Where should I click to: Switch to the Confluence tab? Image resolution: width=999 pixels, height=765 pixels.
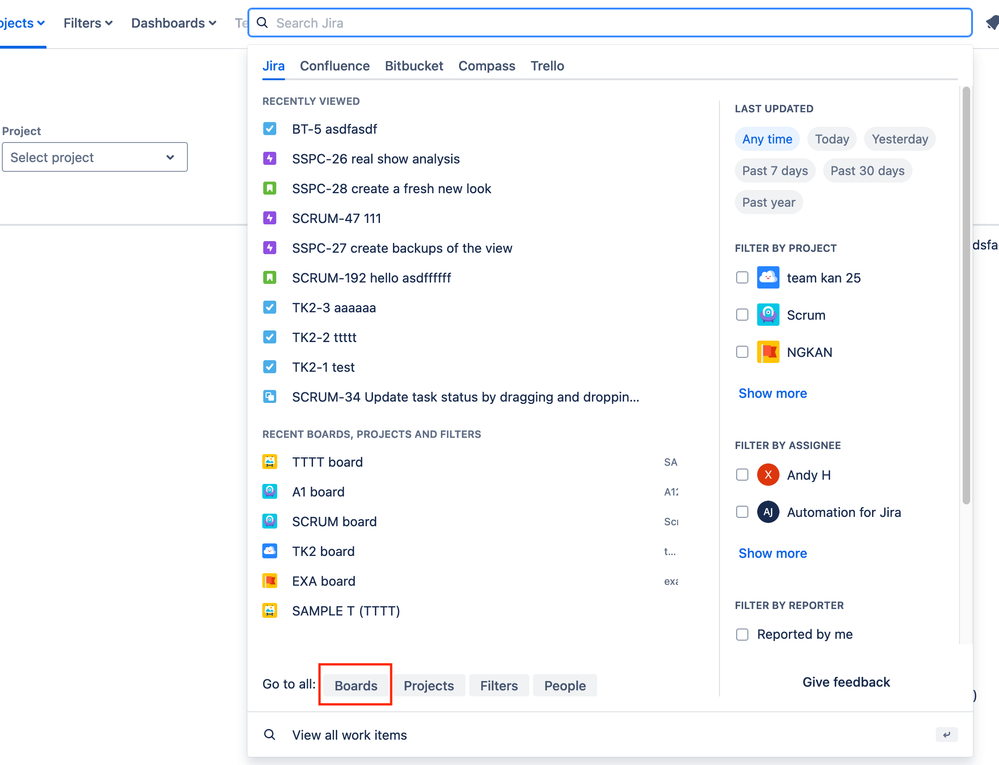pos(334,66)
